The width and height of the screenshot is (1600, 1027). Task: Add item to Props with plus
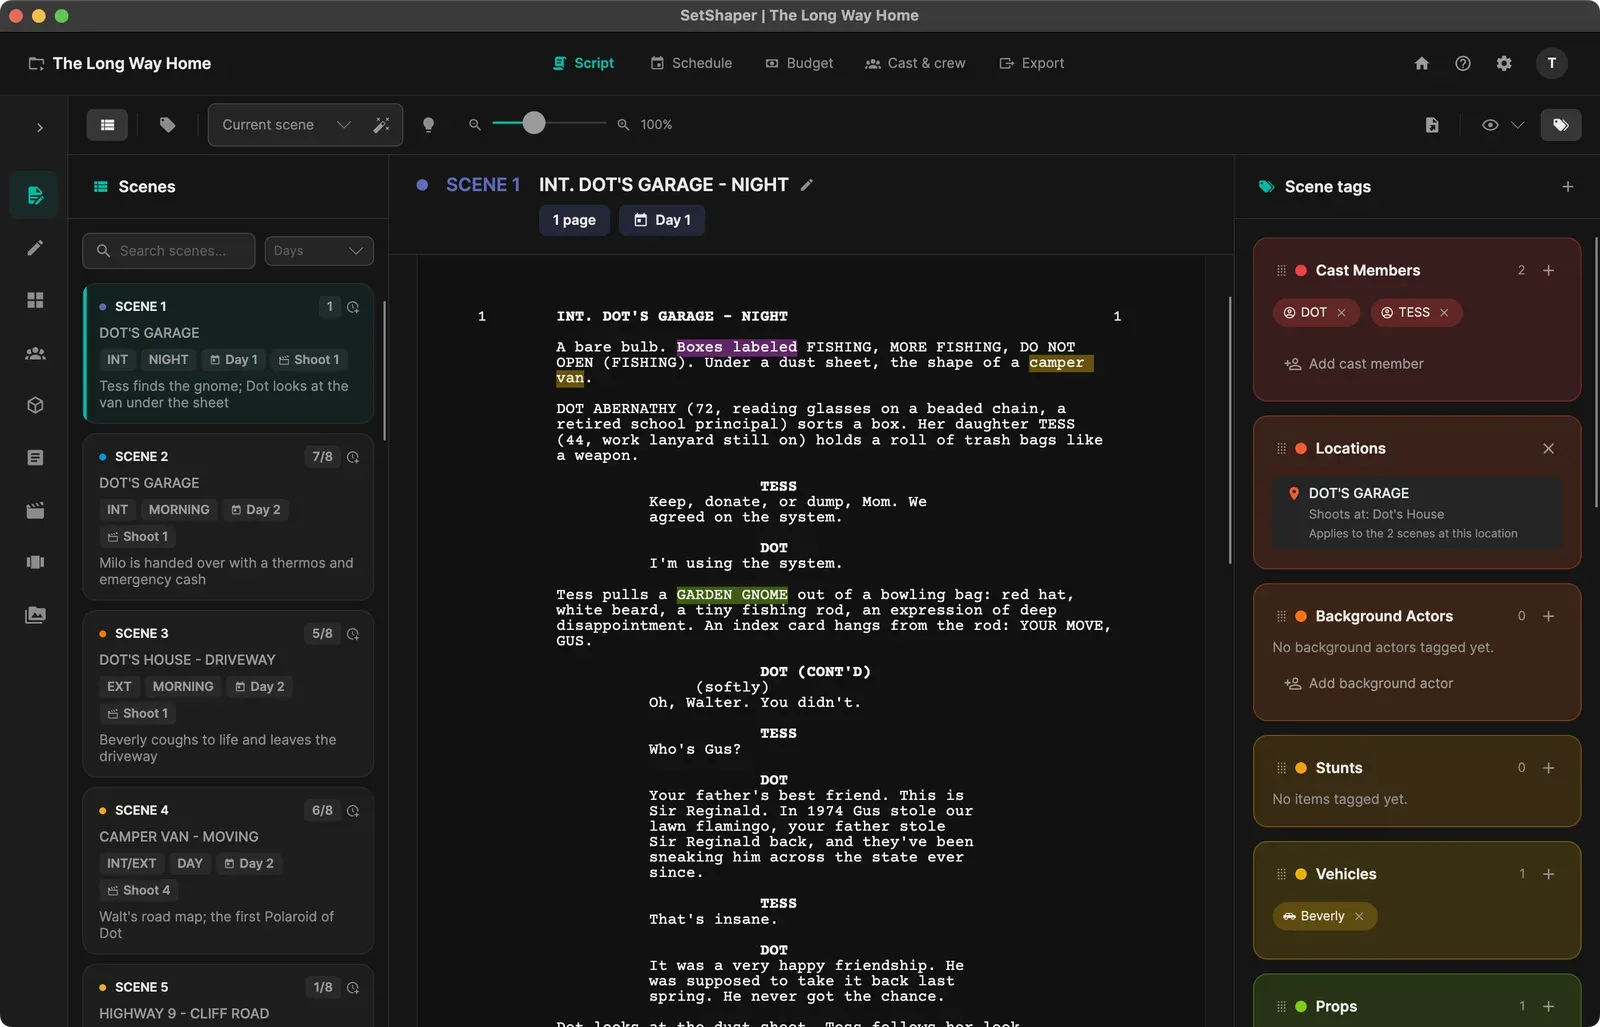[1548, 1007]
